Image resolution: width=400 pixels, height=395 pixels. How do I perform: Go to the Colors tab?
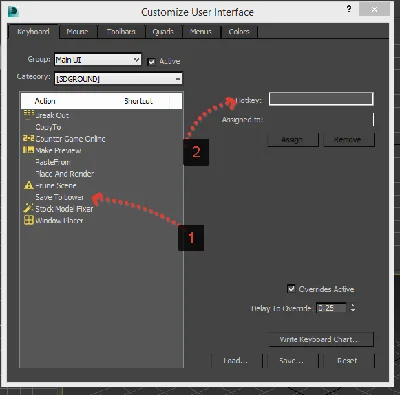[x=239, y=32]
